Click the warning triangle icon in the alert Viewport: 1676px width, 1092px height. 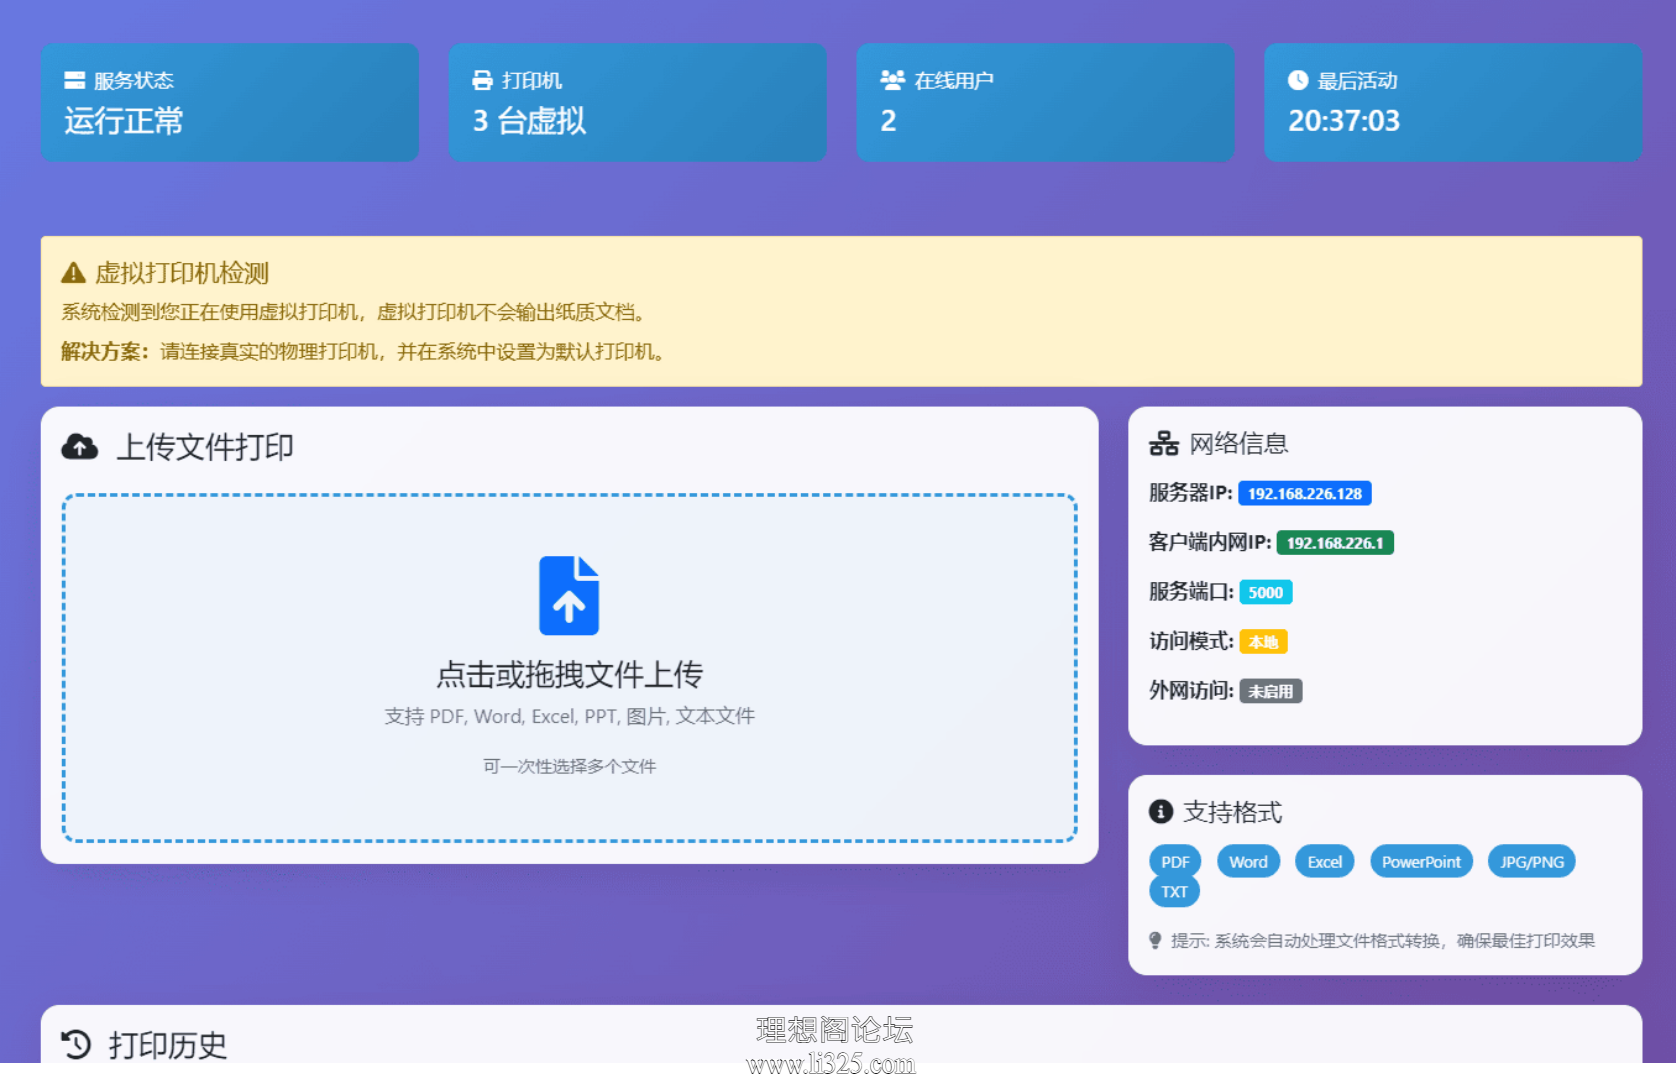click(73, 273)
